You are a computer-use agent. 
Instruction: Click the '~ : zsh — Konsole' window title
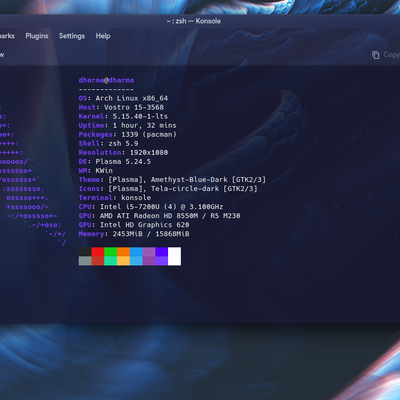point(194,21)
